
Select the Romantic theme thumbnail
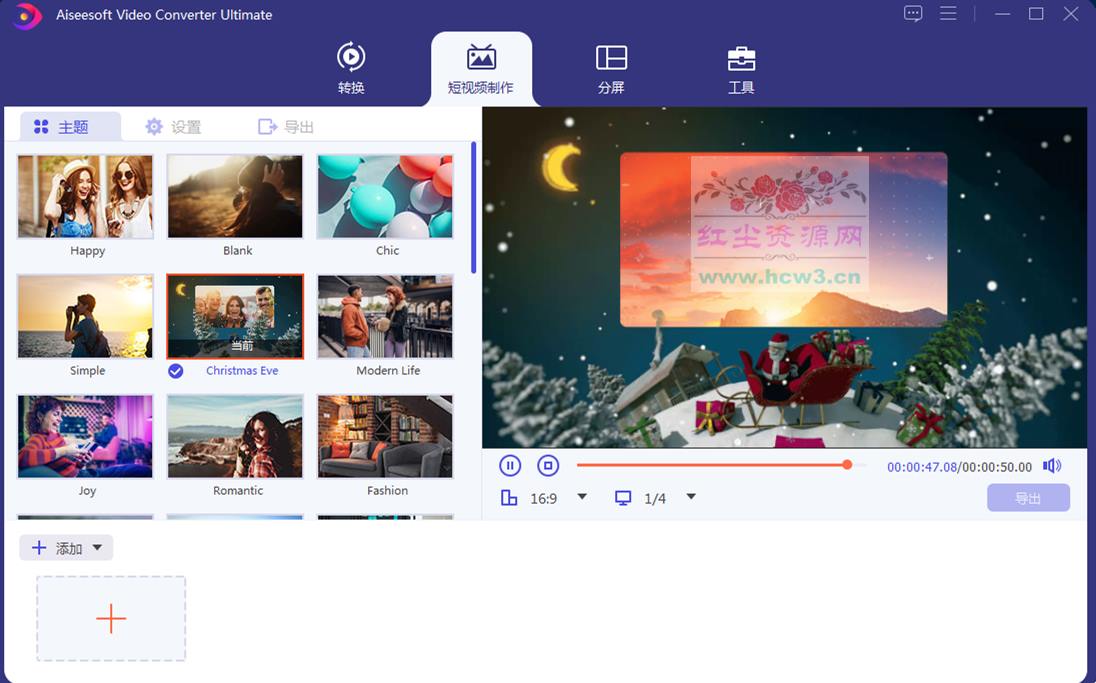235,437
